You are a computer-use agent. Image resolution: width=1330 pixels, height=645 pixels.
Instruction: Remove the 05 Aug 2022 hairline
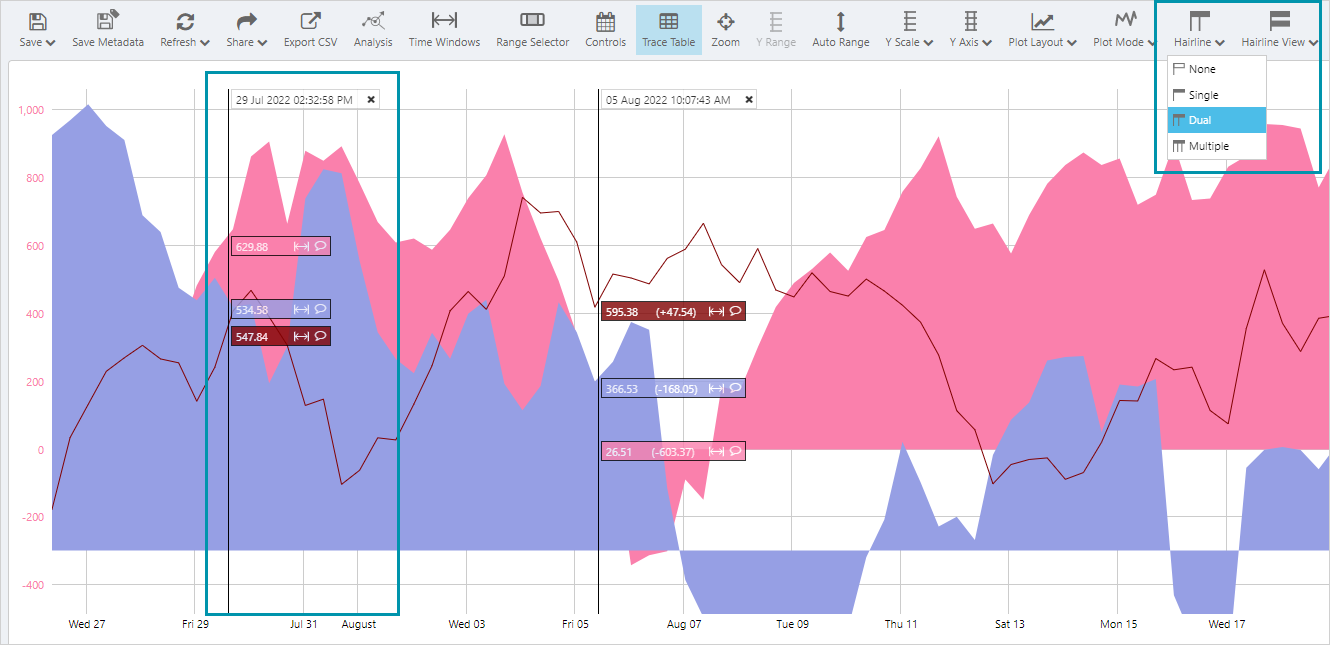(749, 100)
